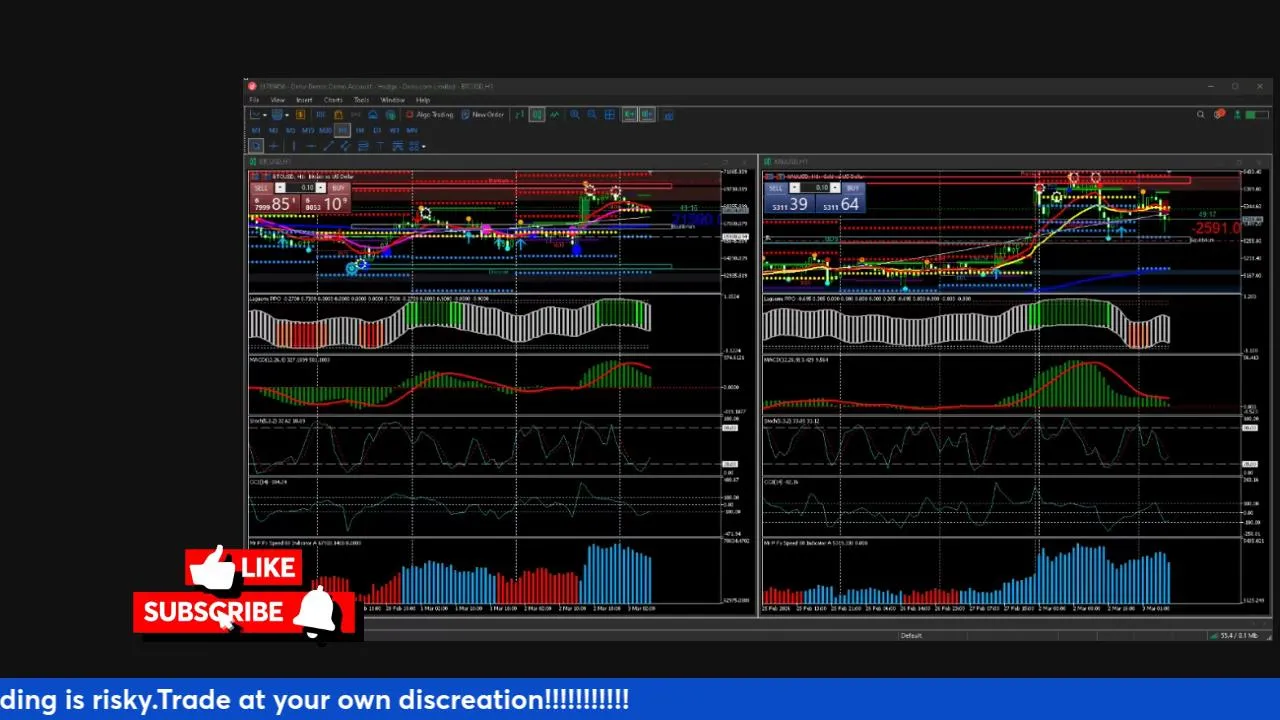Toggle Algo Trading
This screenshot has width=1280, height=720.
pyautogui.click(x=430, y=115)
